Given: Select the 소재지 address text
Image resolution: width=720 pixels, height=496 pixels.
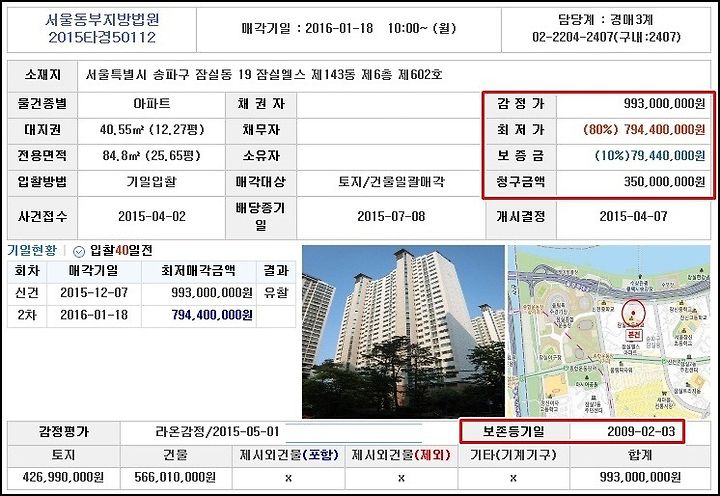Looking at the screenshot, I should coord(264,75).
